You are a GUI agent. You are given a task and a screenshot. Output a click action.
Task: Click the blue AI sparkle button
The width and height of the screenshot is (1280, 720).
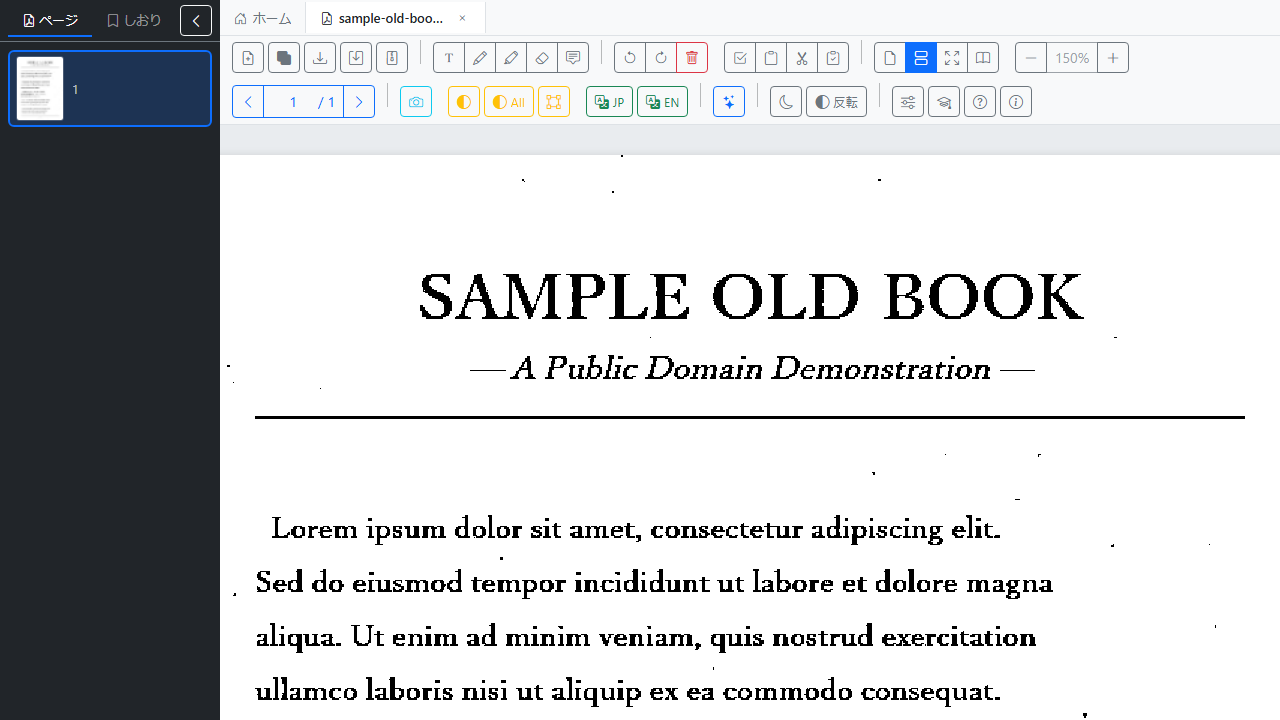click(x=729, y=102)
